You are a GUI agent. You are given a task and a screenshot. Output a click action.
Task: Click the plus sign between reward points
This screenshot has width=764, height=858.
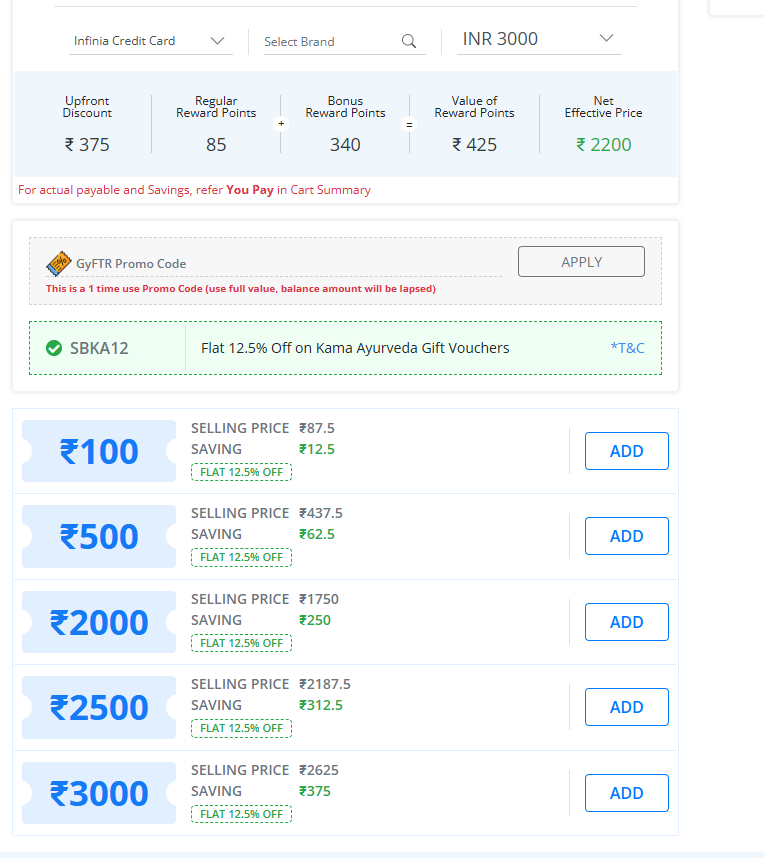point(281,124)
